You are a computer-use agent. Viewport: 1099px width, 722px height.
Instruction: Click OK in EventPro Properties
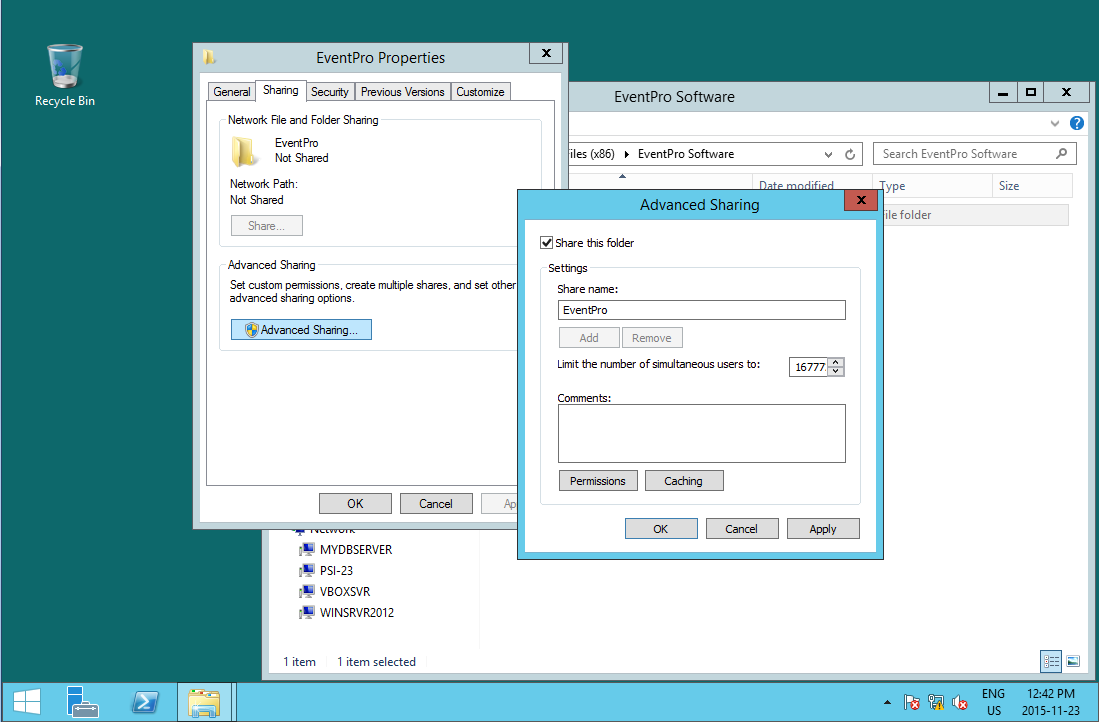[355, 503]
